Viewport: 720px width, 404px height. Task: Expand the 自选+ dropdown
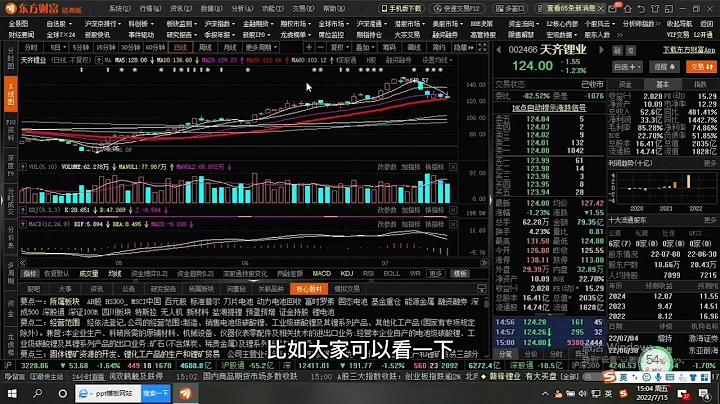[x=629, y=67]
